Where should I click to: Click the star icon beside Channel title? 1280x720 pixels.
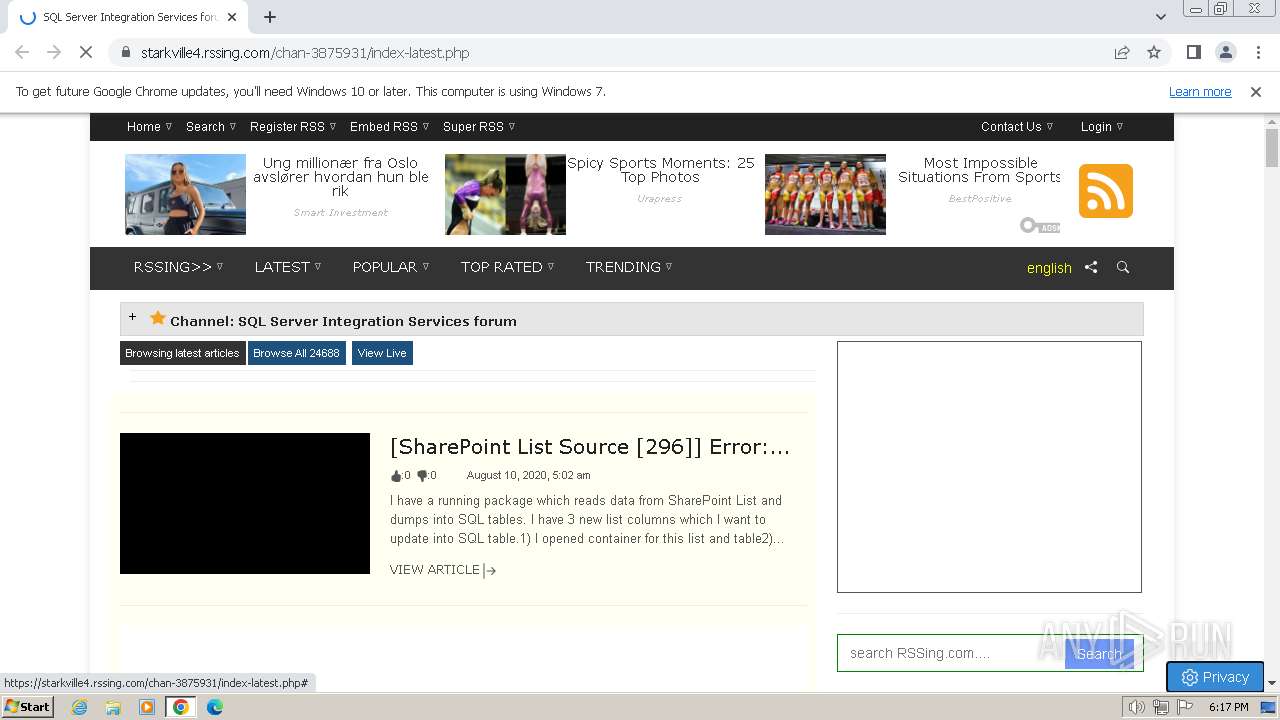(157, 318)
